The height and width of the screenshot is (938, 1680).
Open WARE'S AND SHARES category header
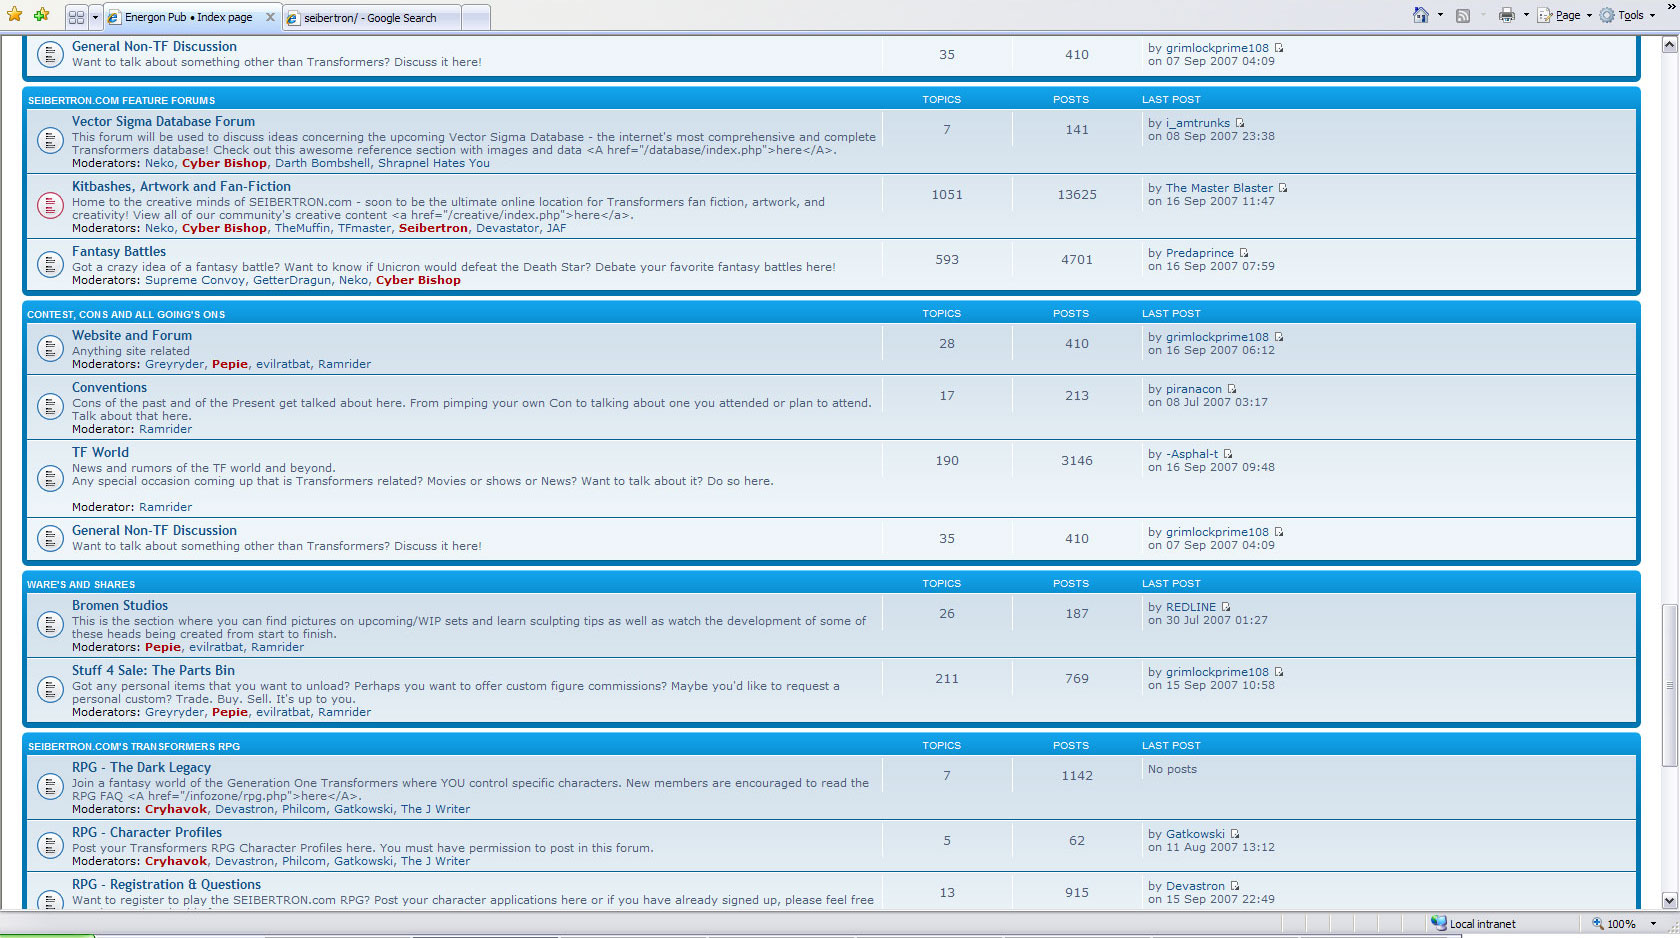(81, 584)
